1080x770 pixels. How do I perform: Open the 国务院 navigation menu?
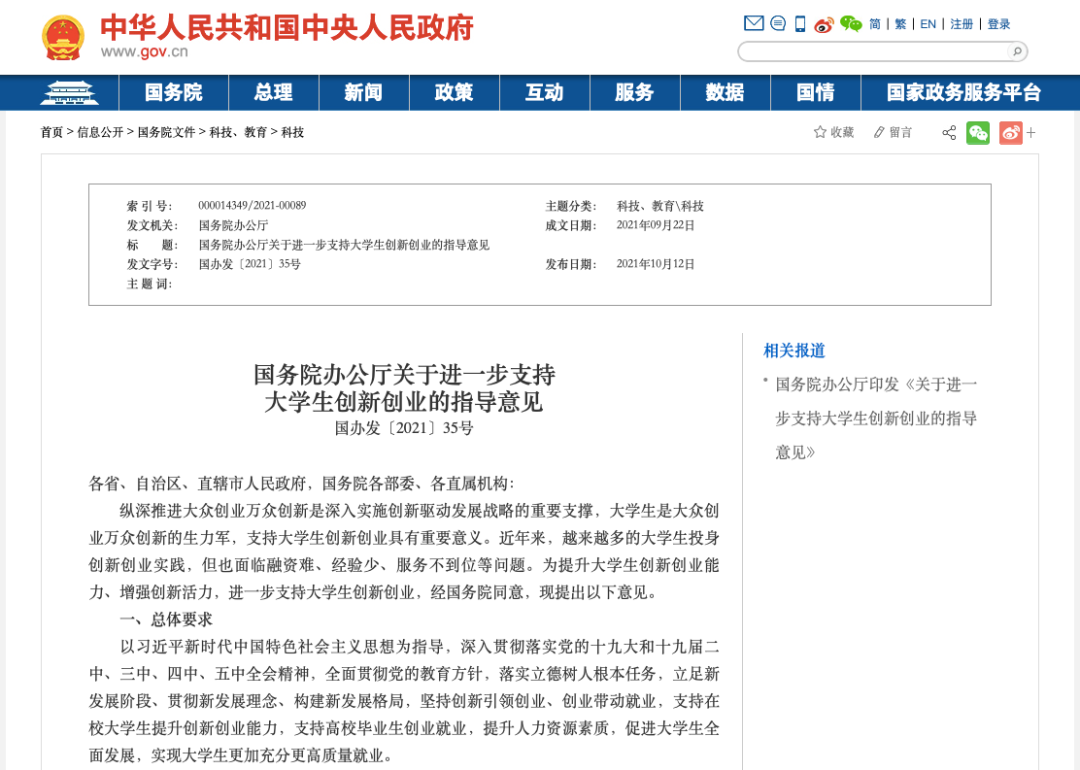point(173,93)
